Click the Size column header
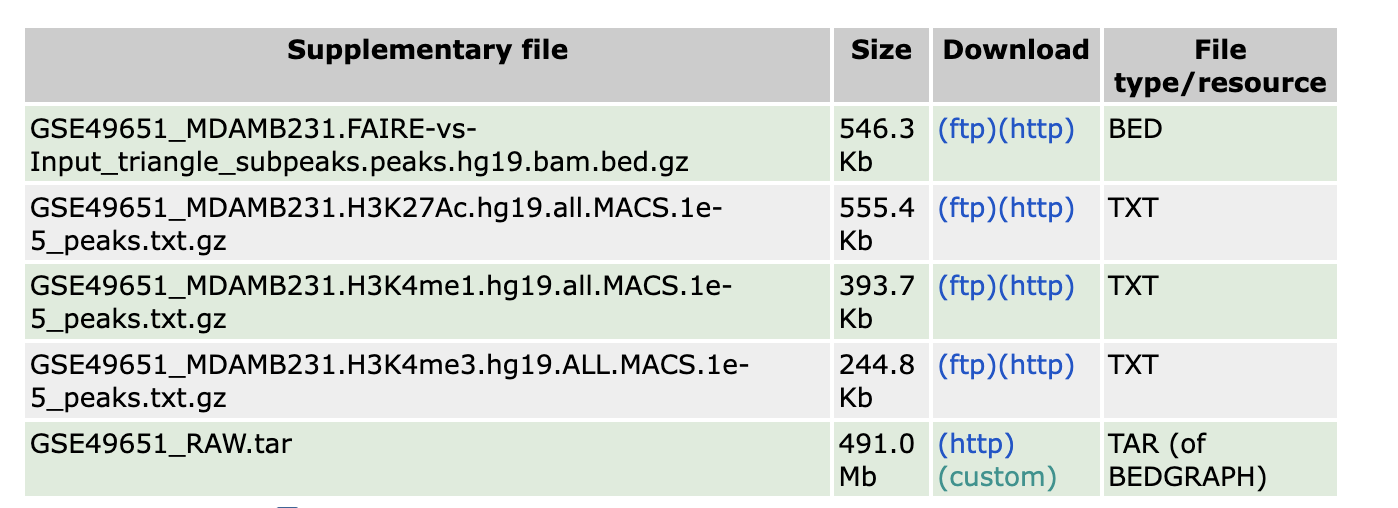Image resolution: width=1398 pixels, height=508 pixels. (881, 50)
